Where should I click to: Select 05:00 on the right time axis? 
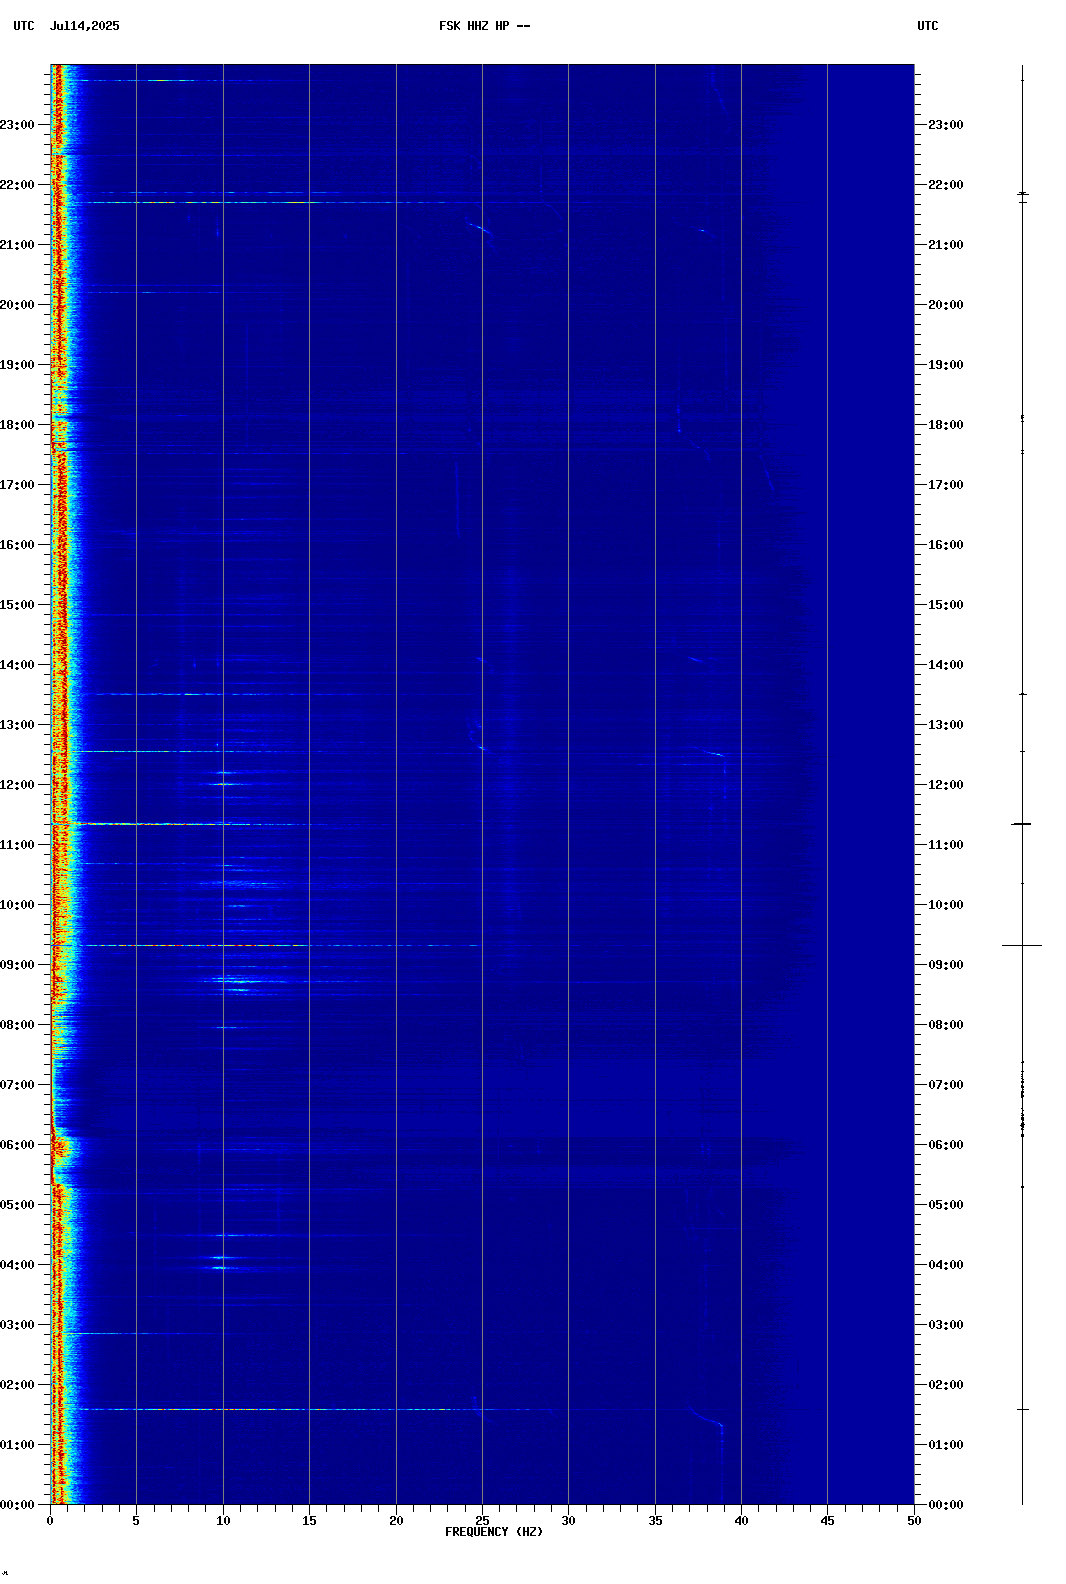[946, 1205]
